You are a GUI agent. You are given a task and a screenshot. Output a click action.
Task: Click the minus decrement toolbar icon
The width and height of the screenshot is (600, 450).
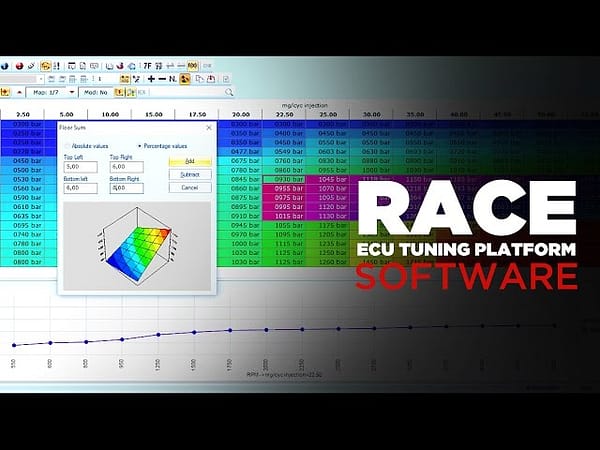click(162, 79)
